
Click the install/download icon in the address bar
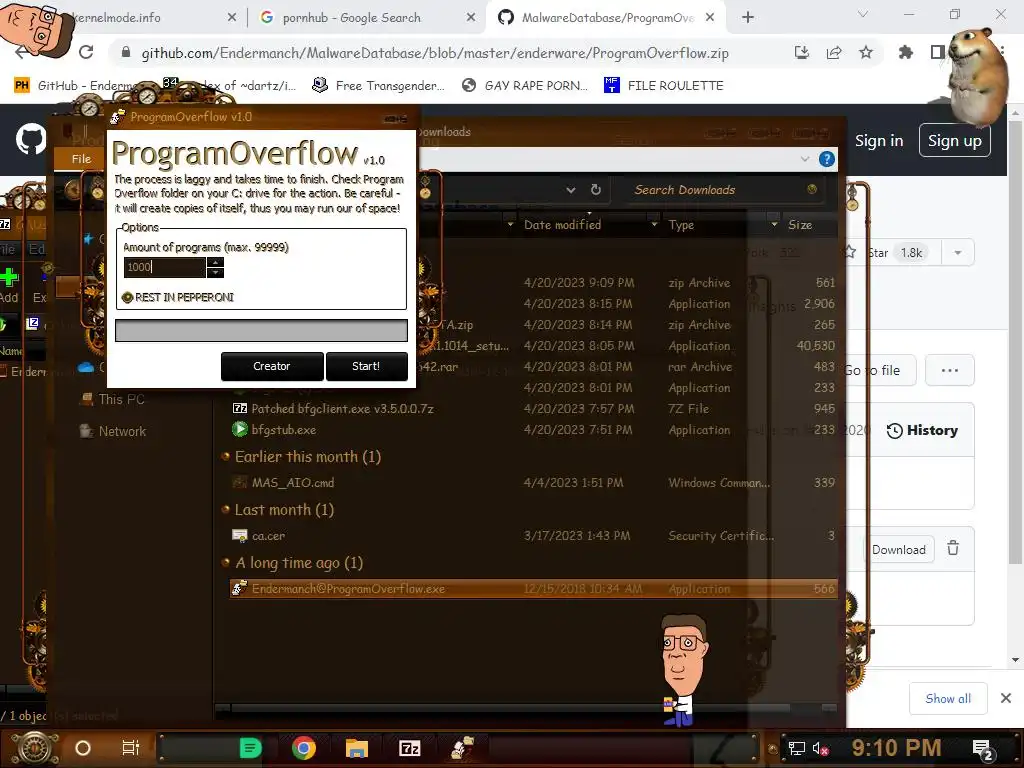point(802,52)
